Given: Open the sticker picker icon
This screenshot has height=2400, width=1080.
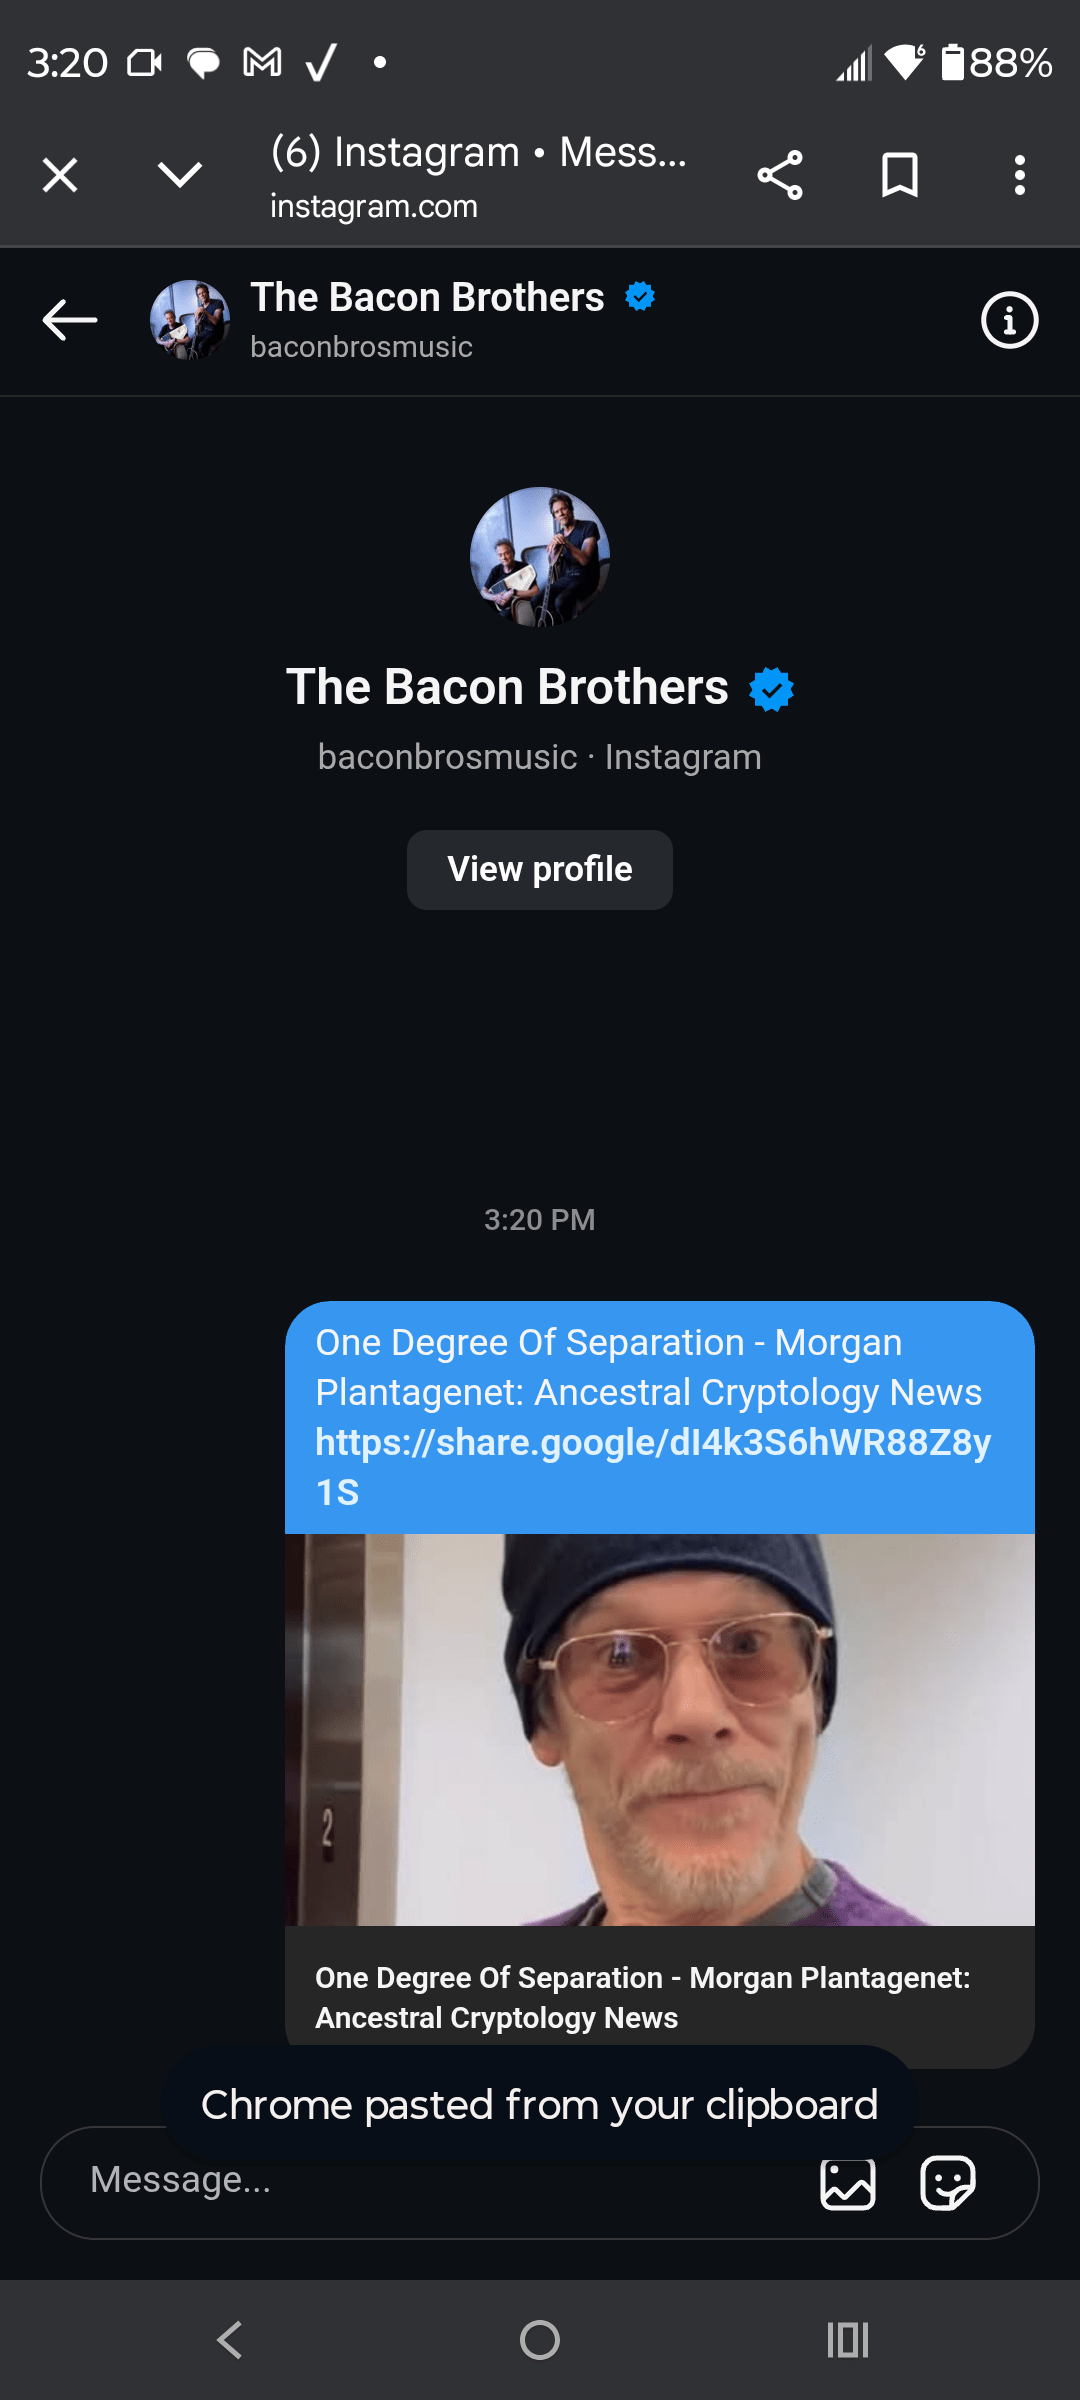Looking at the screenshot, I should [x=947, y=2182].
